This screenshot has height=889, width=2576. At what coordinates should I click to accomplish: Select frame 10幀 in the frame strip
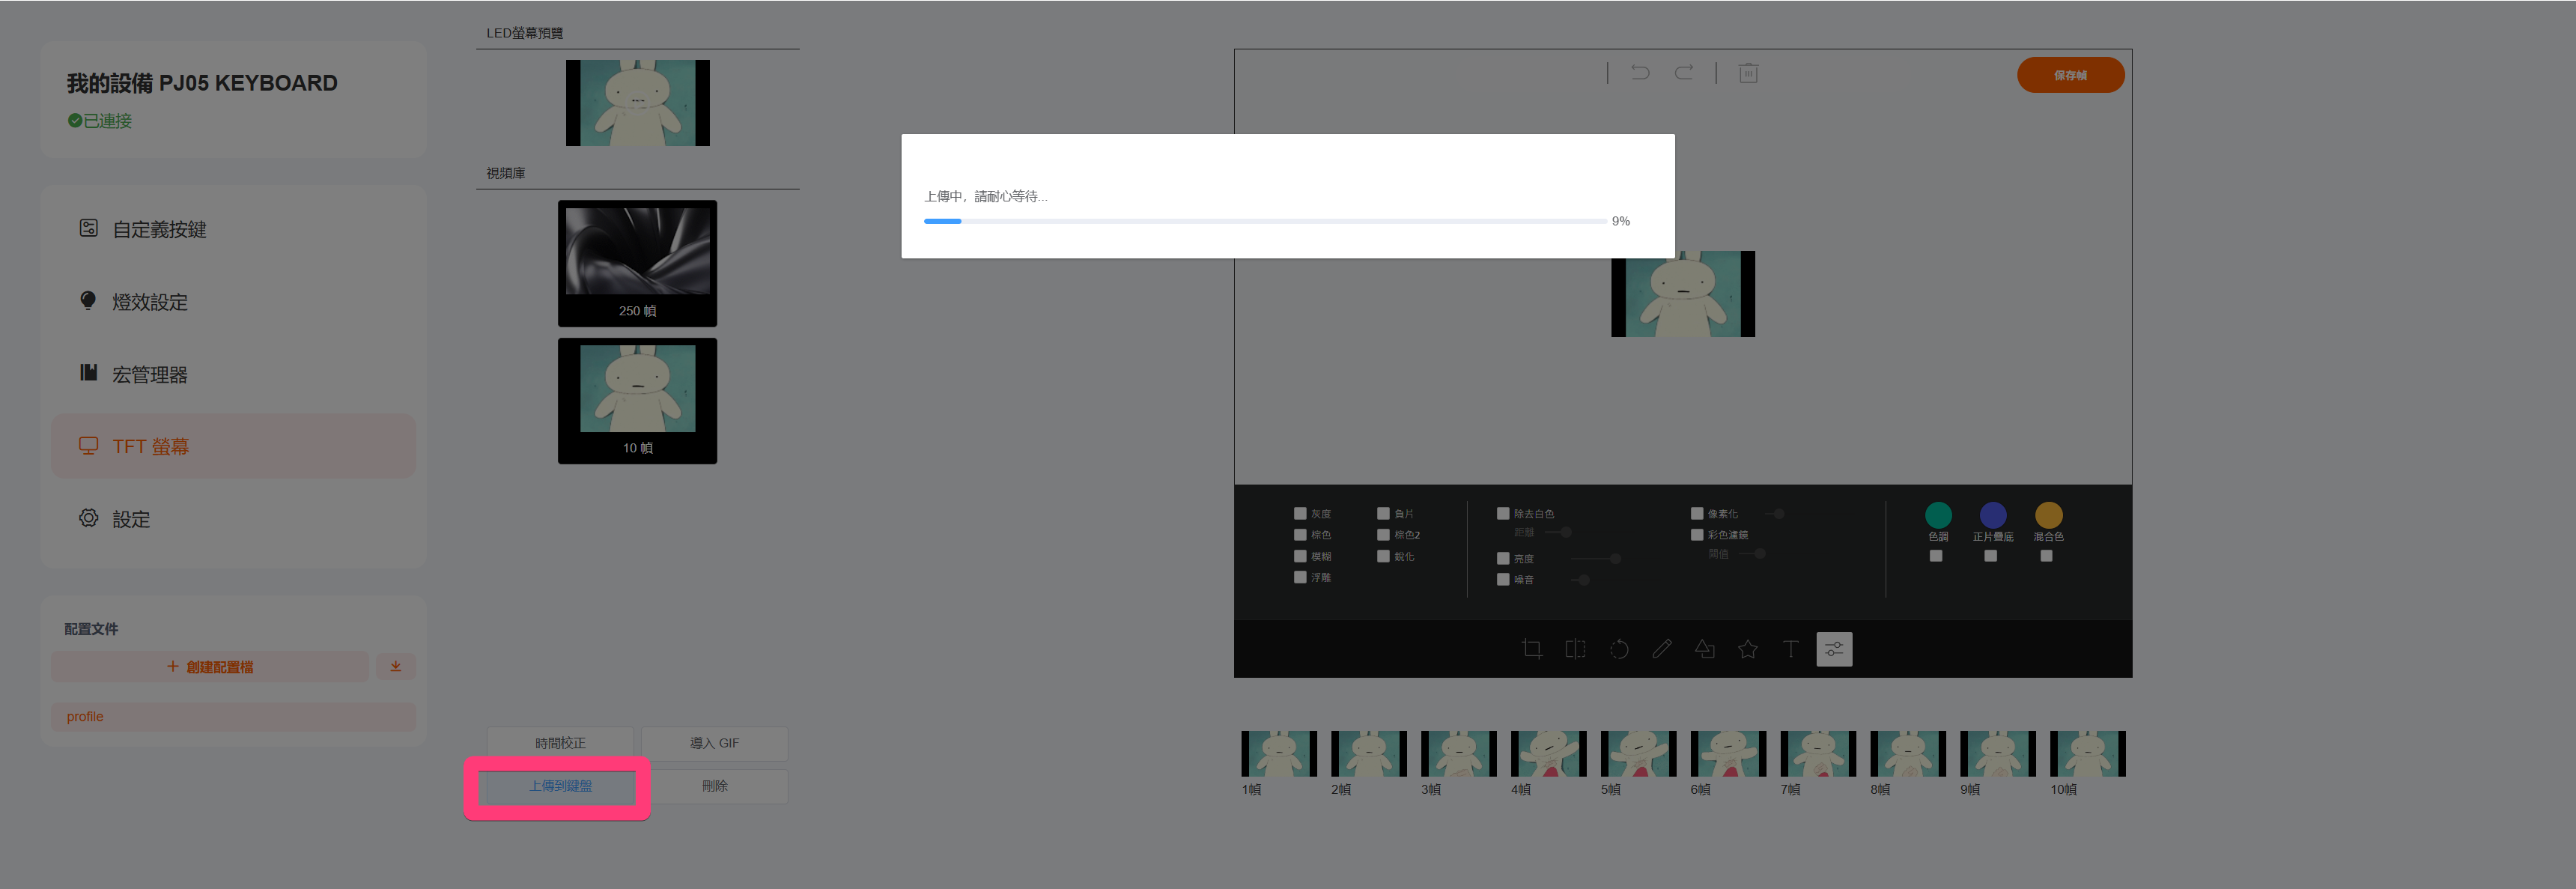pyautogui.click(x=2088, y=754)
